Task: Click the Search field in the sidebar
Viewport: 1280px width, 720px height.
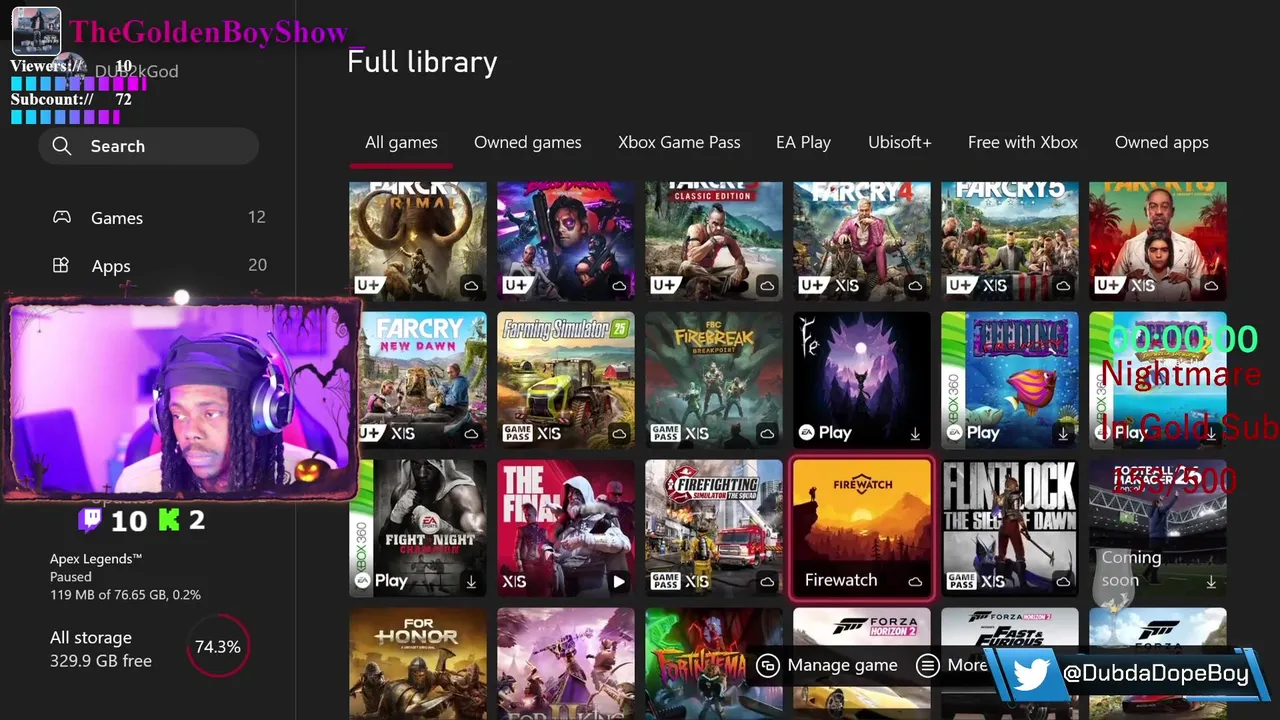Action: (x=149, y=146)
